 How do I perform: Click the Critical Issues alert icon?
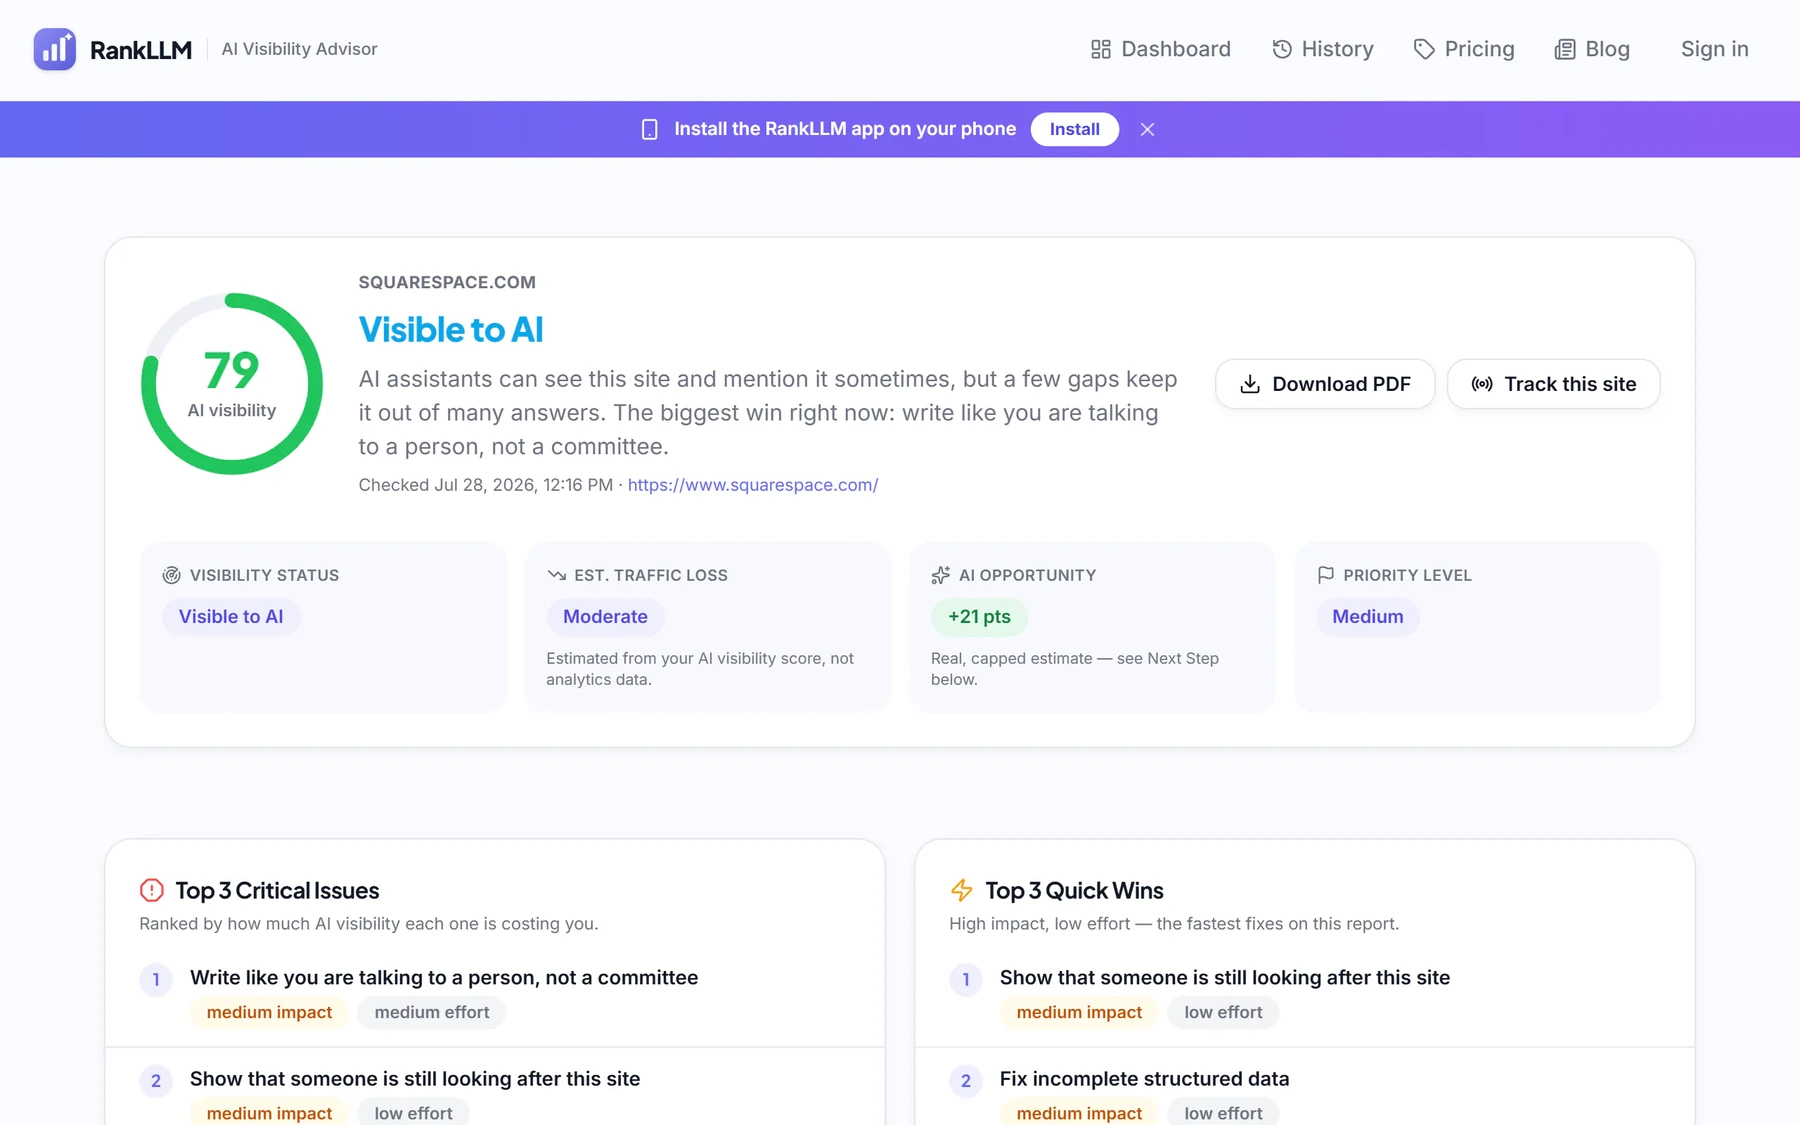pos(152,890)
